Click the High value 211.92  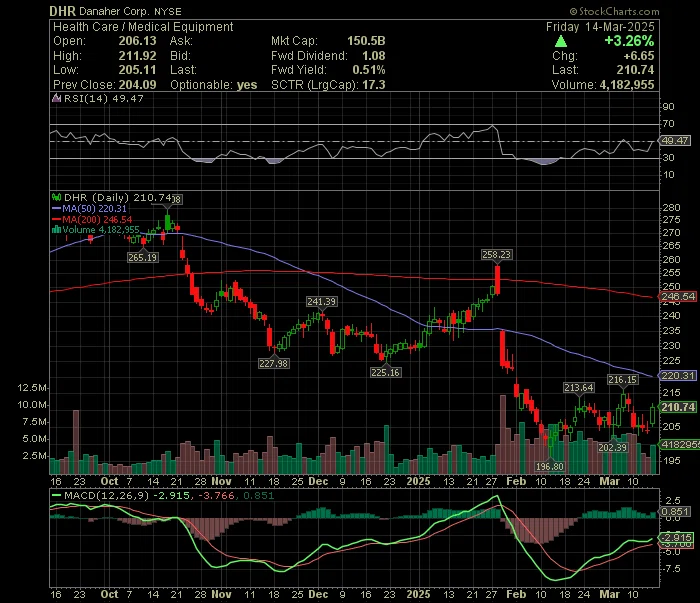[138, 56]
